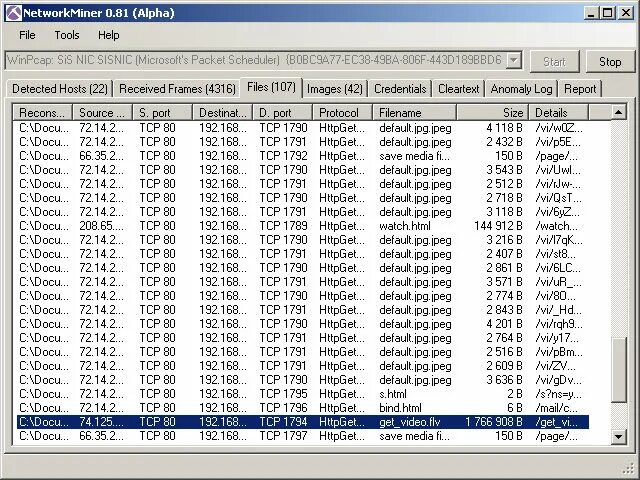This screenshot has width=640, height=480.
Task: Sort by the Destinat... column header
Action: [222, 112]
